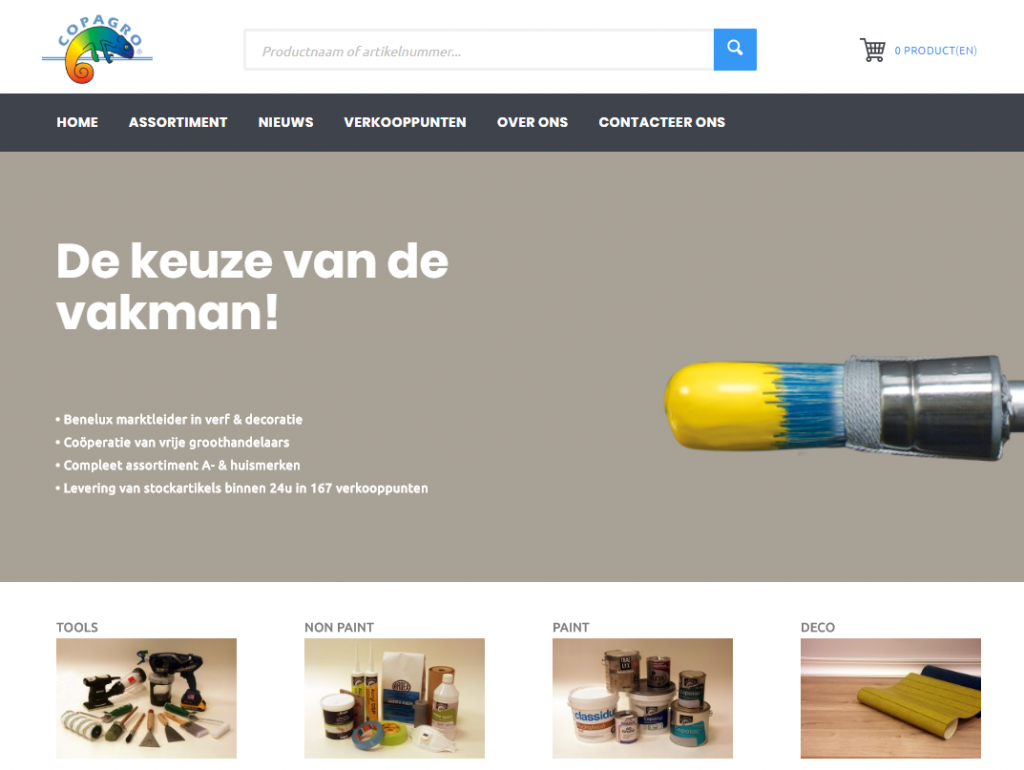Click the blue search magnifier button

[735, 50]
